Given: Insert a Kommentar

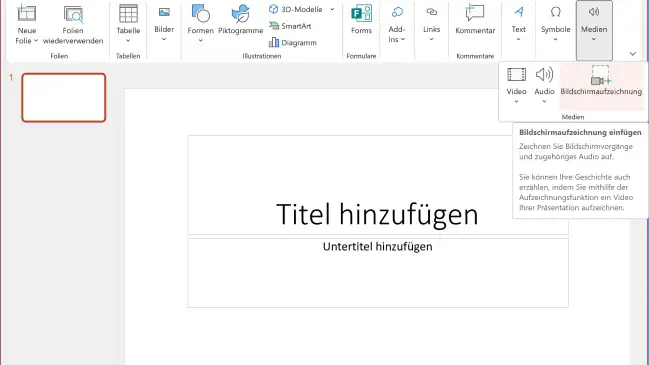Looking at the screenshot, I should (475, 19).
